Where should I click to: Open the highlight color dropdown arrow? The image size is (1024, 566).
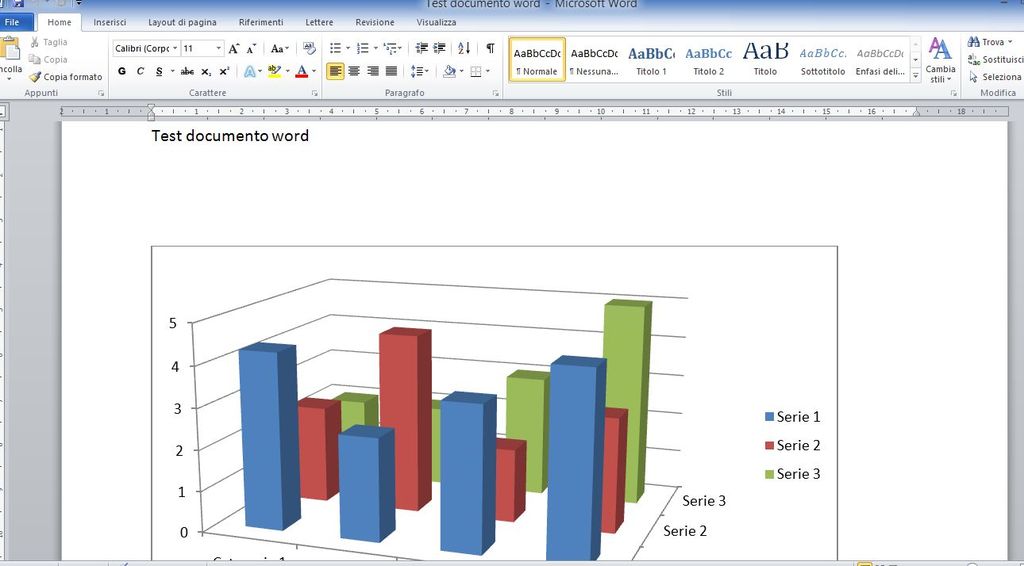coord(286,71)
